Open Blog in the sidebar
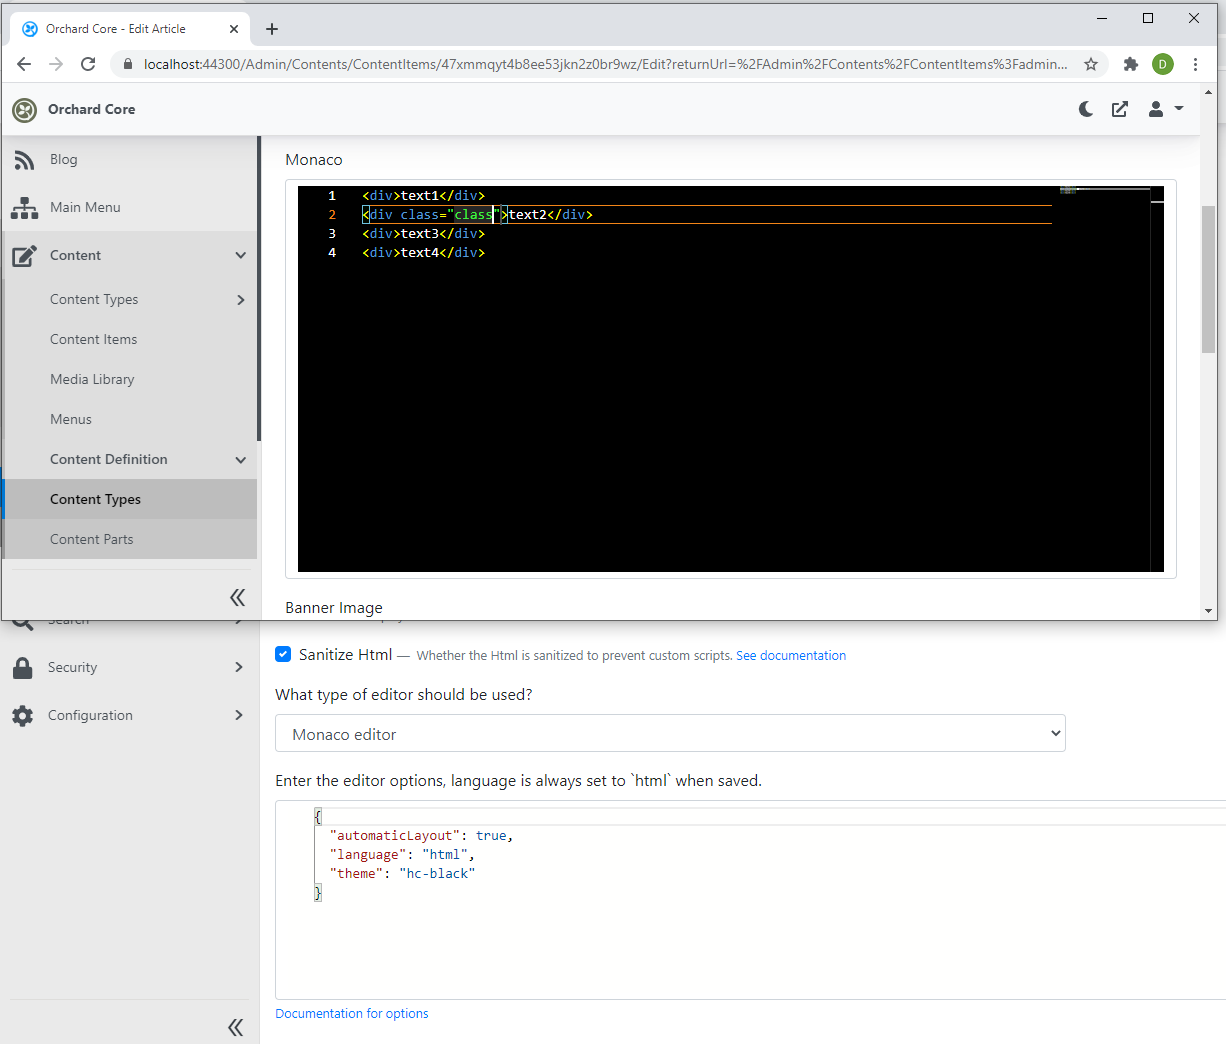 [64, 160]
